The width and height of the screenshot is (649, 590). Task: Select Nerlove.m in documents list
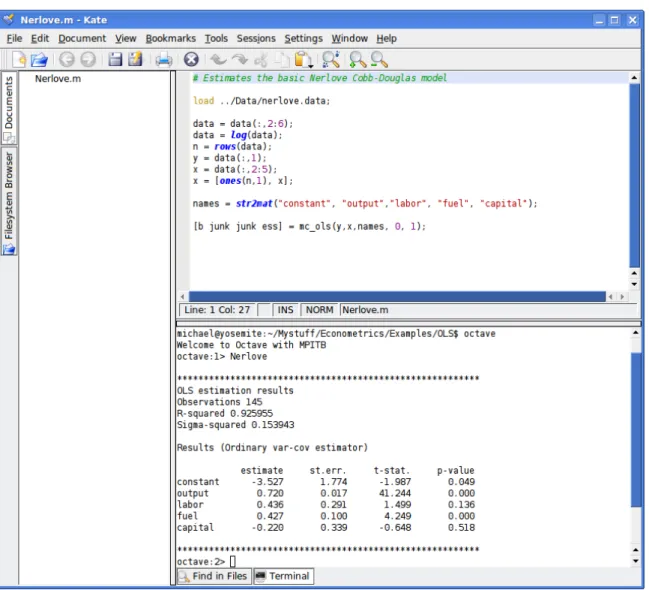click(58, 79)
